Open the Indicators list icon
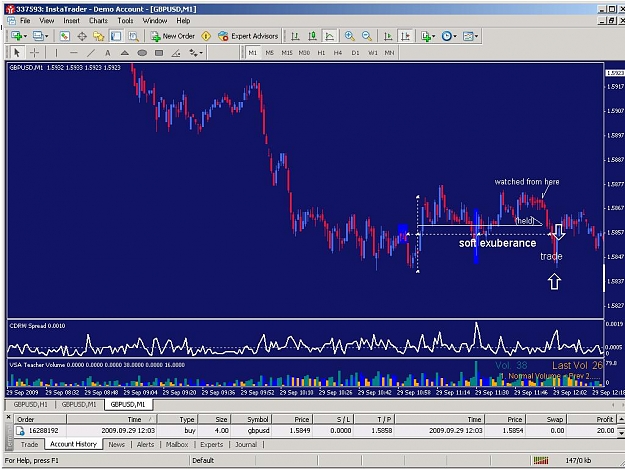625x469 pixels. tap(426, 36)
